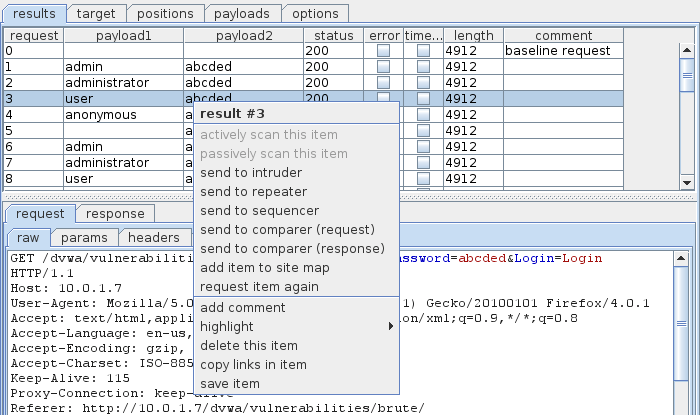The image size is (700, 415).
Task: Toggle timeout checkbox on baseline request row
Action: click(x=424, y=51)
